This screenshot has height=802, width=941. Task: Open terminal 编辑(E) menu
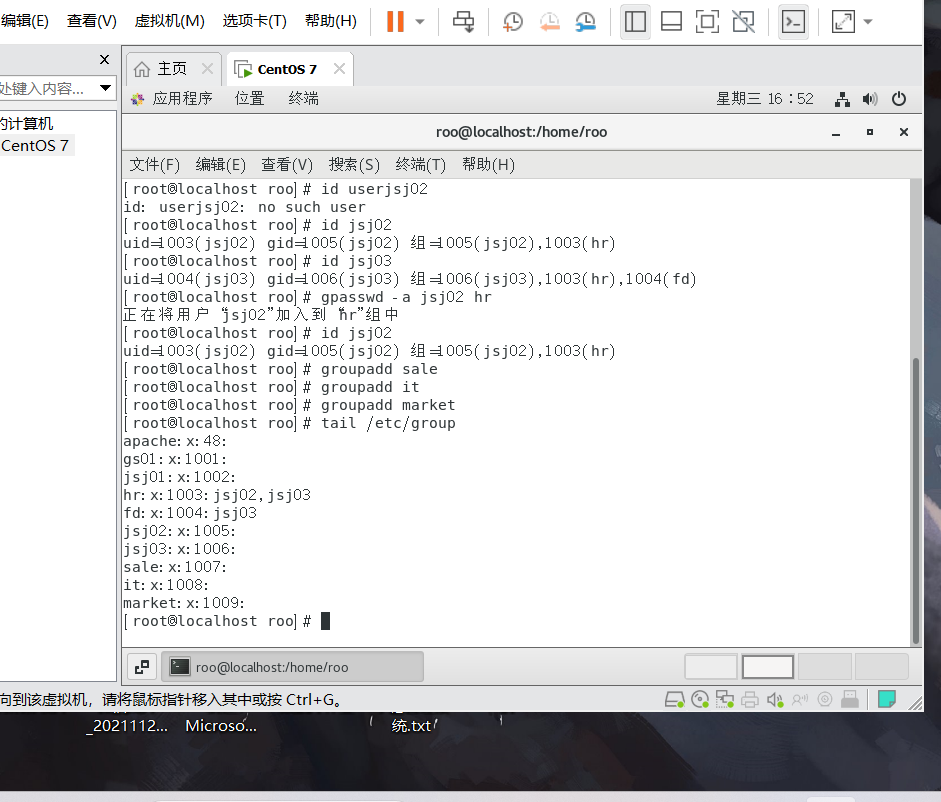[x=220, y=164]
